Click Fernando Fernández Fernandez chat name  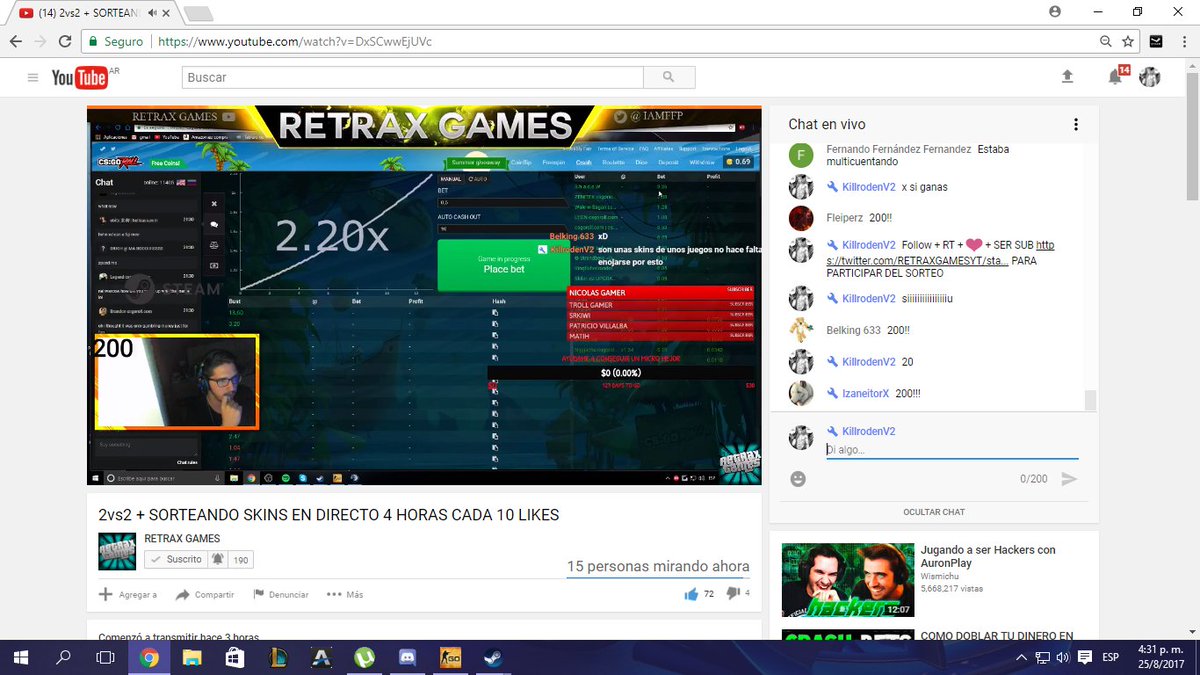pos(898,149)
